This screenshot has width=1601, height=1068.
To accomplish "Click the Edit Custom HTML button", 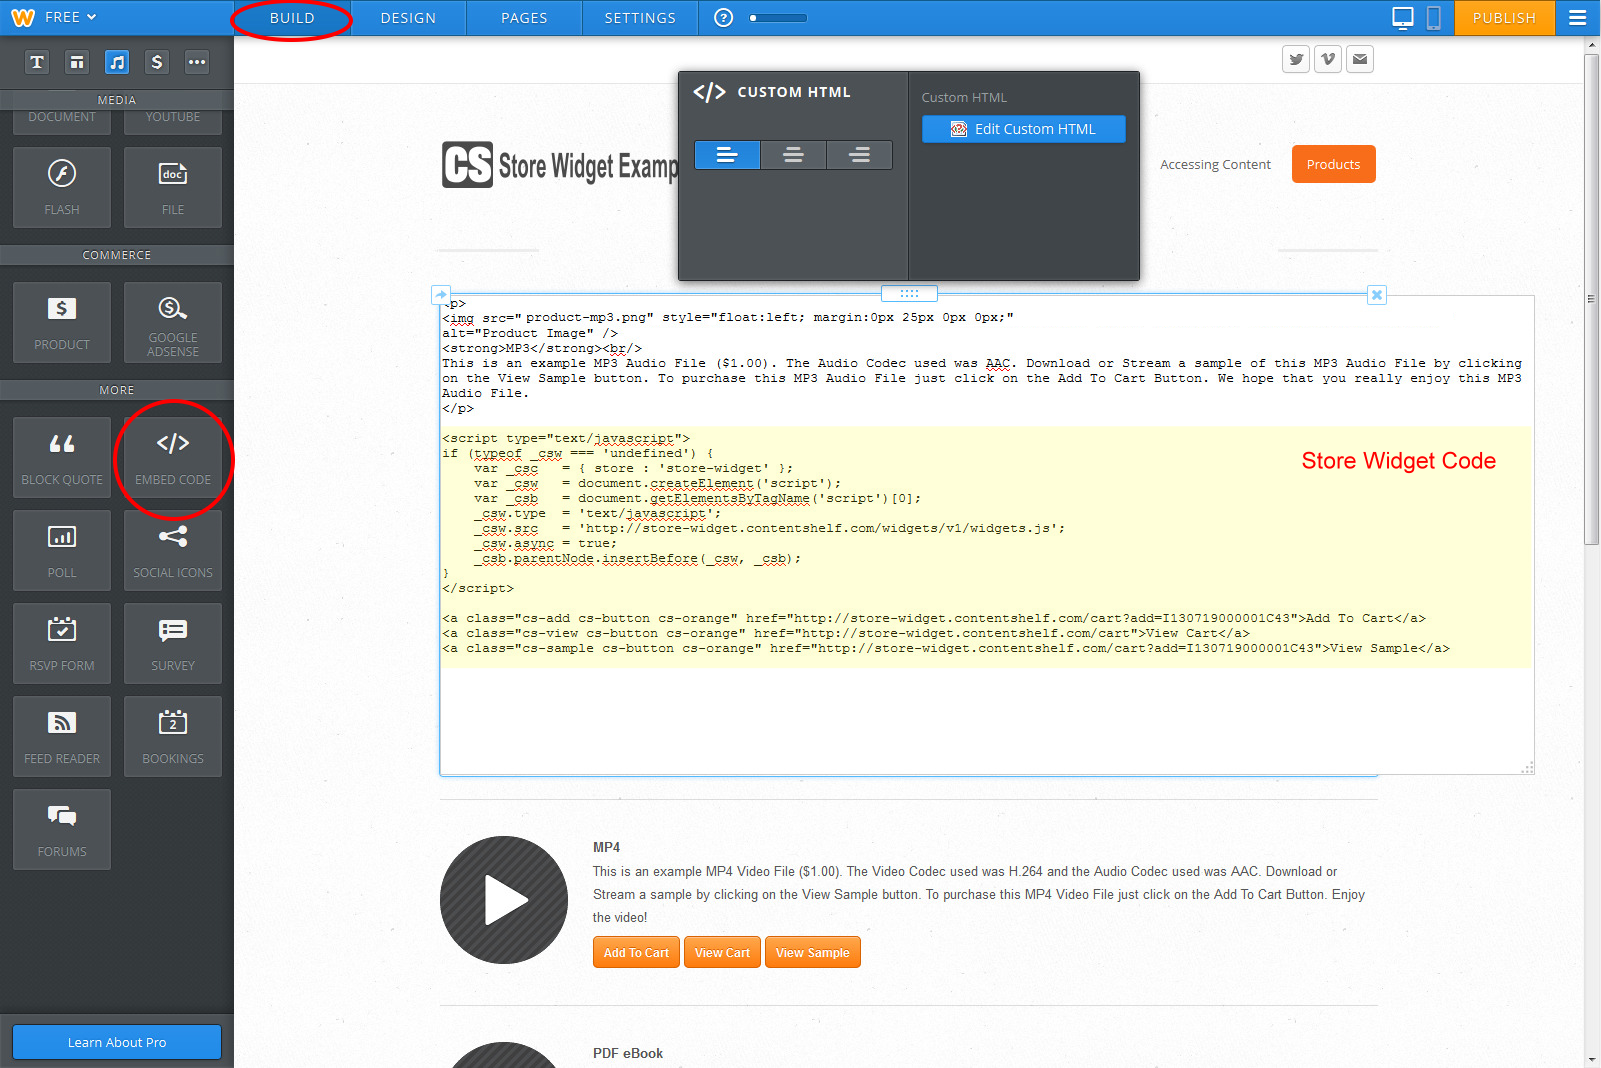I will coord(1023,129).
